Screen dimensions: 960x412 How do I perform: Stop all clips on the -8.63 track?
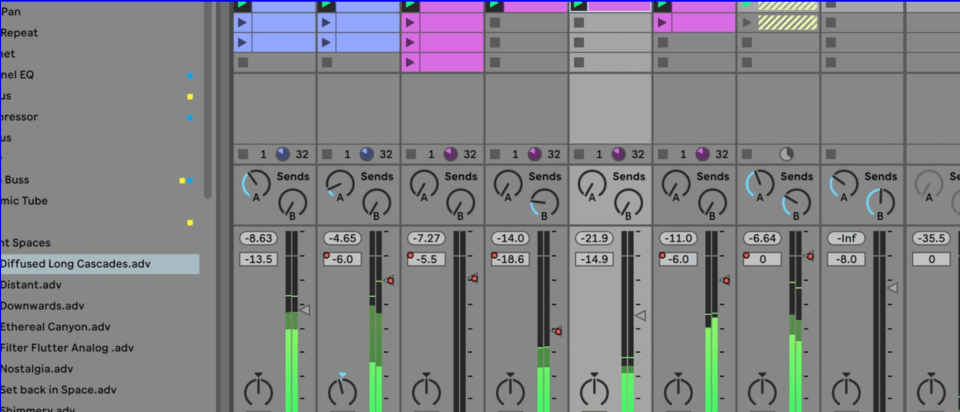coord(243,154)
